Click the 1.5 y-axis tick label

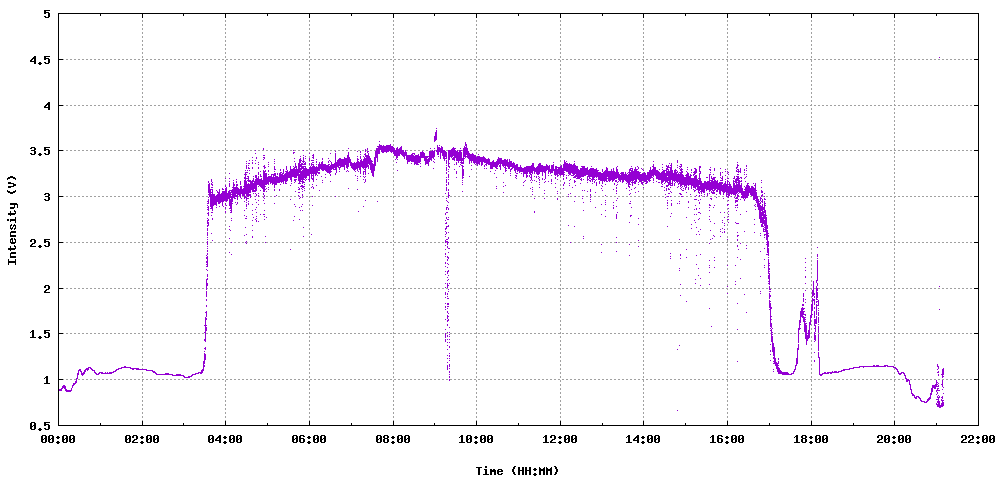41,334
